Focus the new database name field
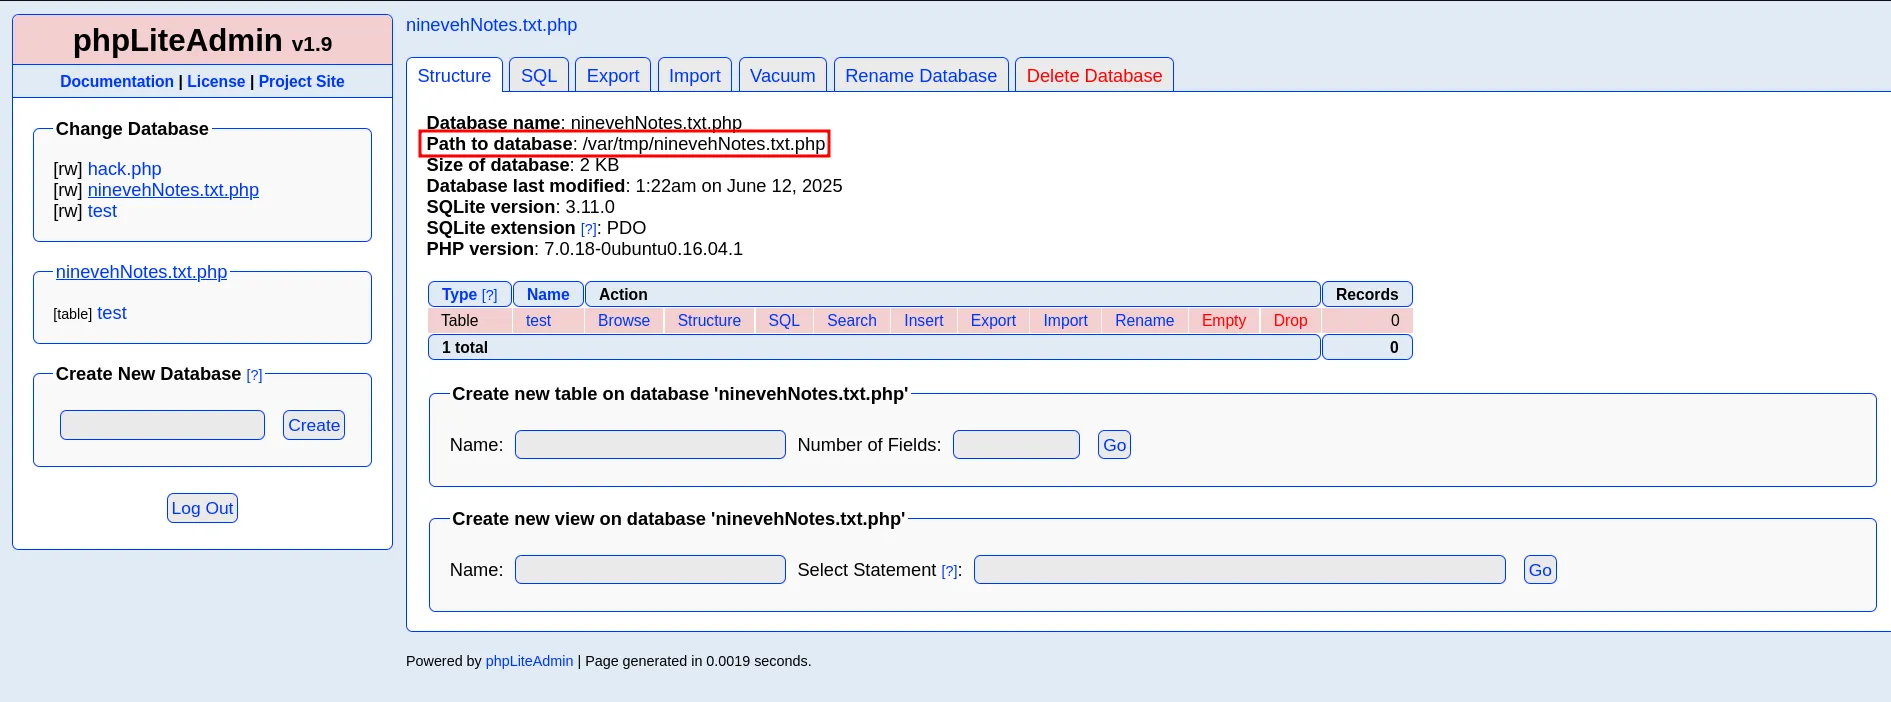The image size is (1891, 702). pyautogui.click(x=162, y=425)
